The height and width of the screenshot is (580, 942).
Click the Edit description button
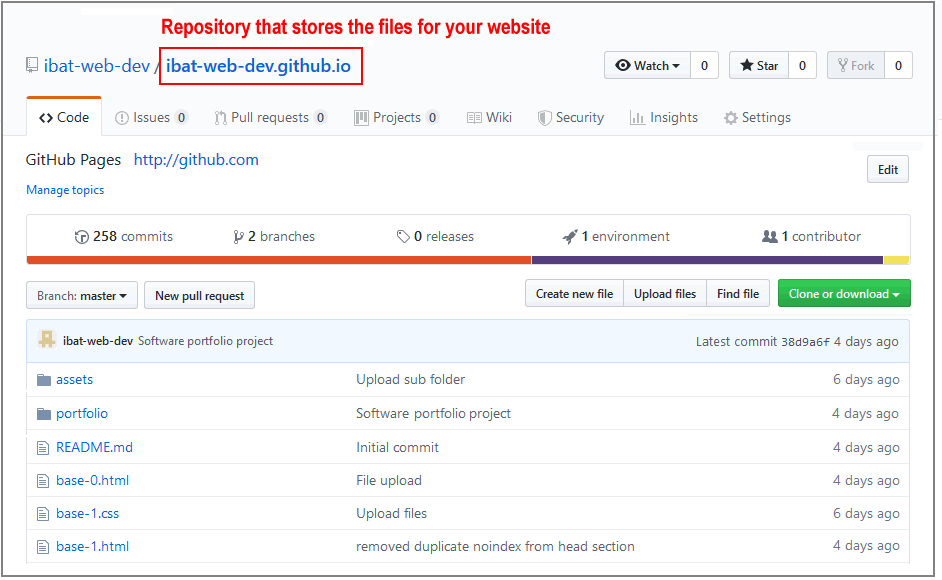click(888, 170)
